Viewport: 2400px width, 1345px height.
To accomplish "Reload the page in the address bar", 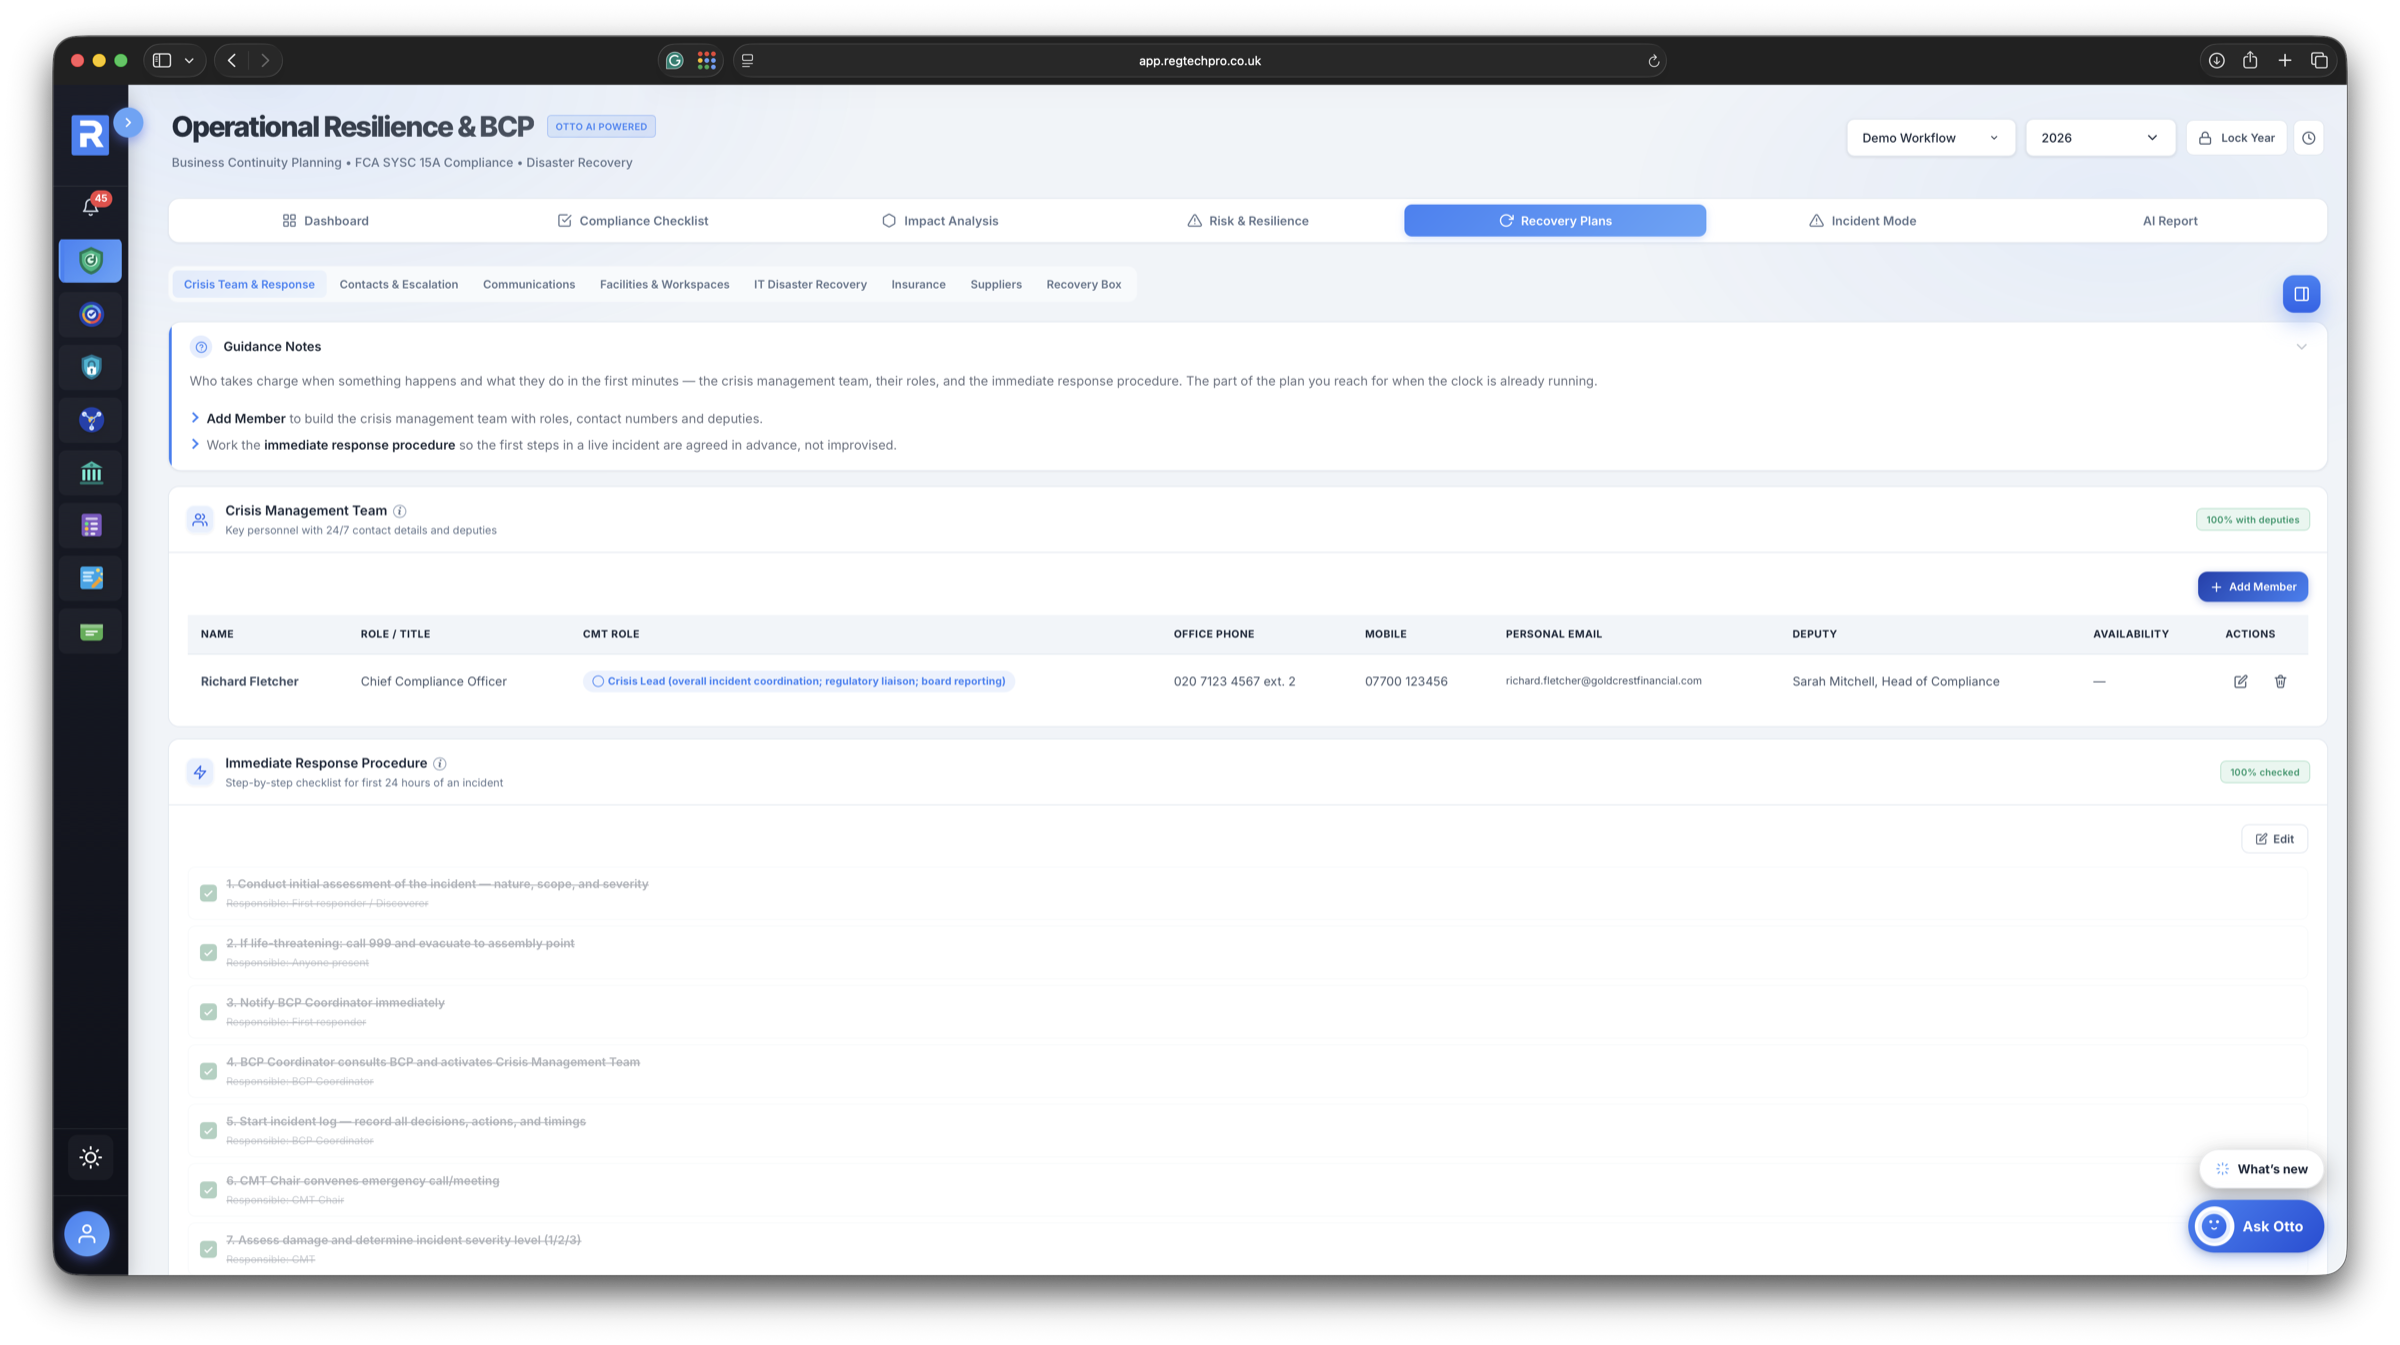I will [x=1653, y=61].
